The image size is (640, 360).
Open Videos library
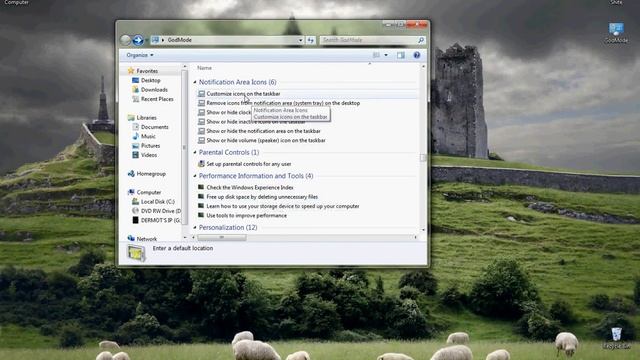149,155
